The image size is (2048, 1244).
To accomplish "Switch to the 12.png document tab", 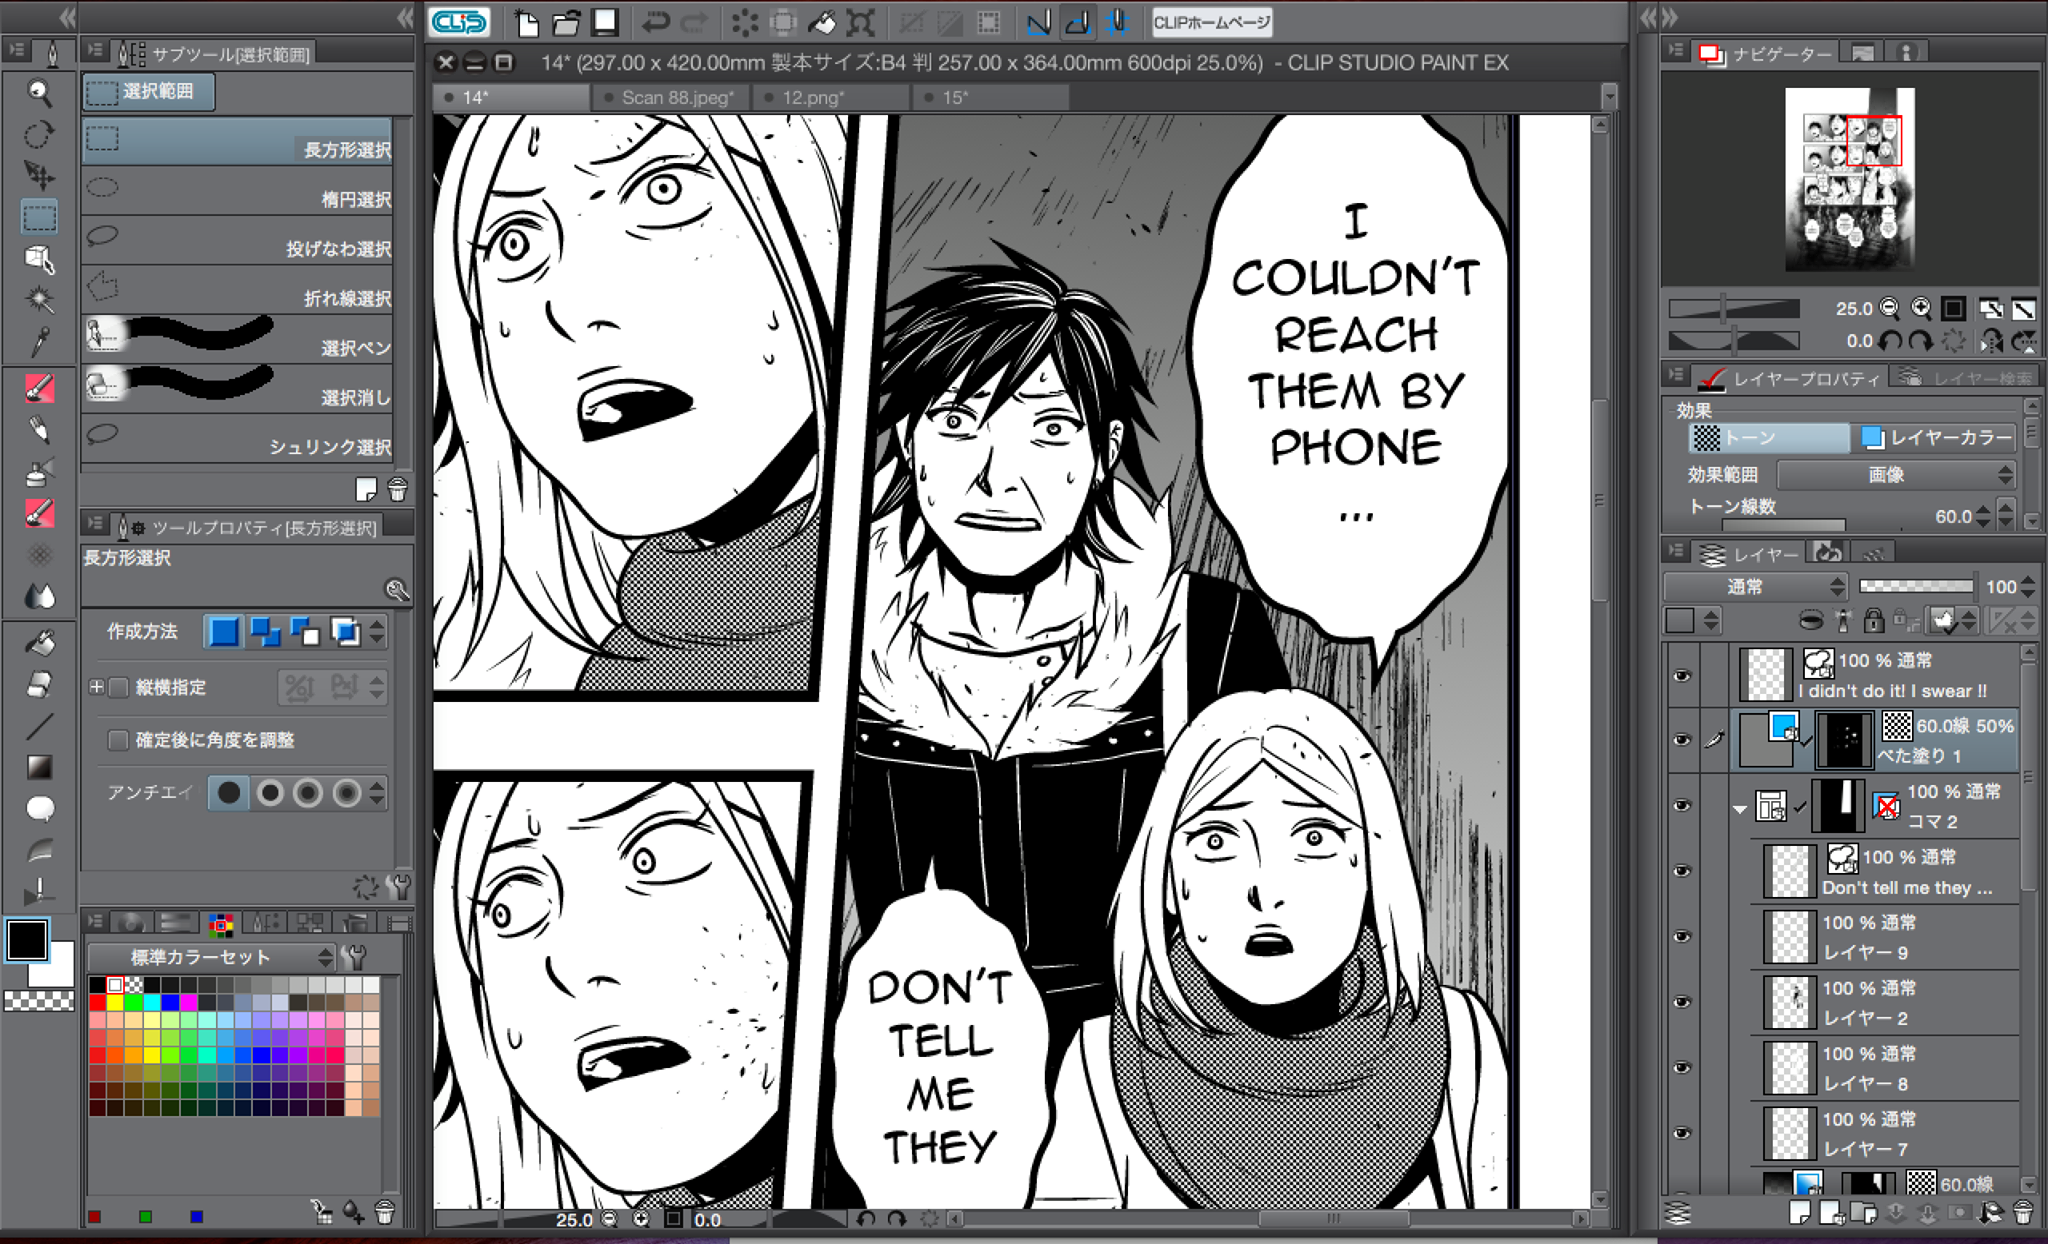I will (830, 97).
